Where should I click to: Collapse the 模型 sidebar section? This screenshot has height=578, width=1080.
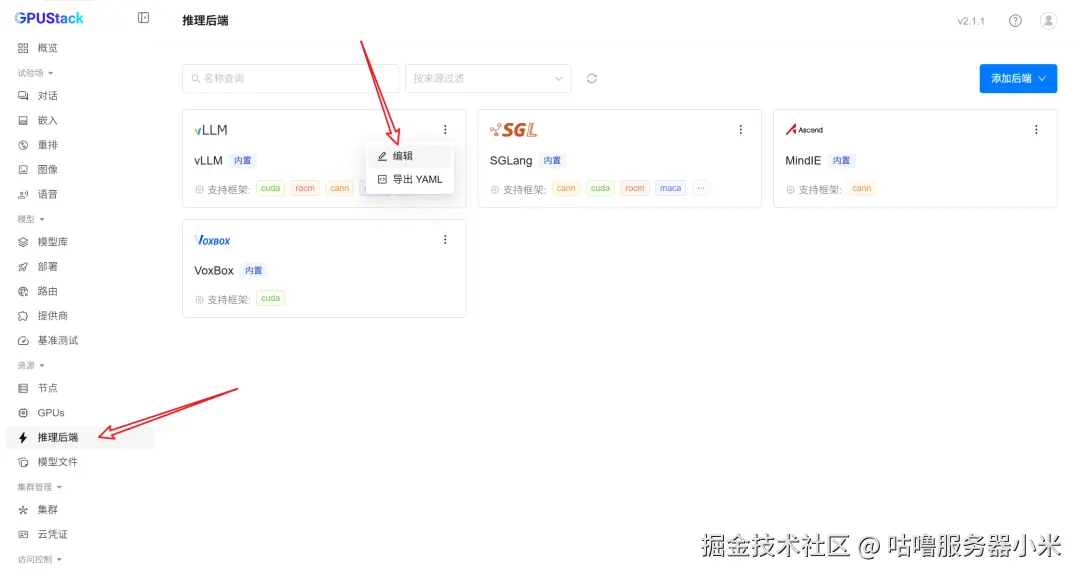[x=31, y=219]
